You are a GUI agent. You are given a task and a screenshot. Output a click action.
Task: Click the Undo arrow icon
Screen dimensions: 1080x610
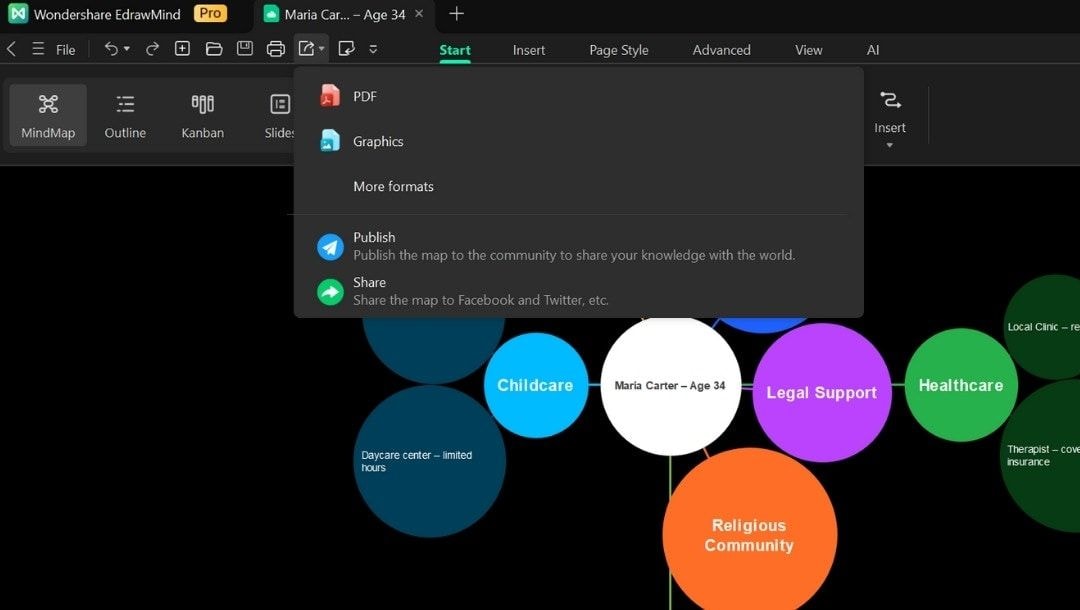pyautogui.click(x=110, y=48)
